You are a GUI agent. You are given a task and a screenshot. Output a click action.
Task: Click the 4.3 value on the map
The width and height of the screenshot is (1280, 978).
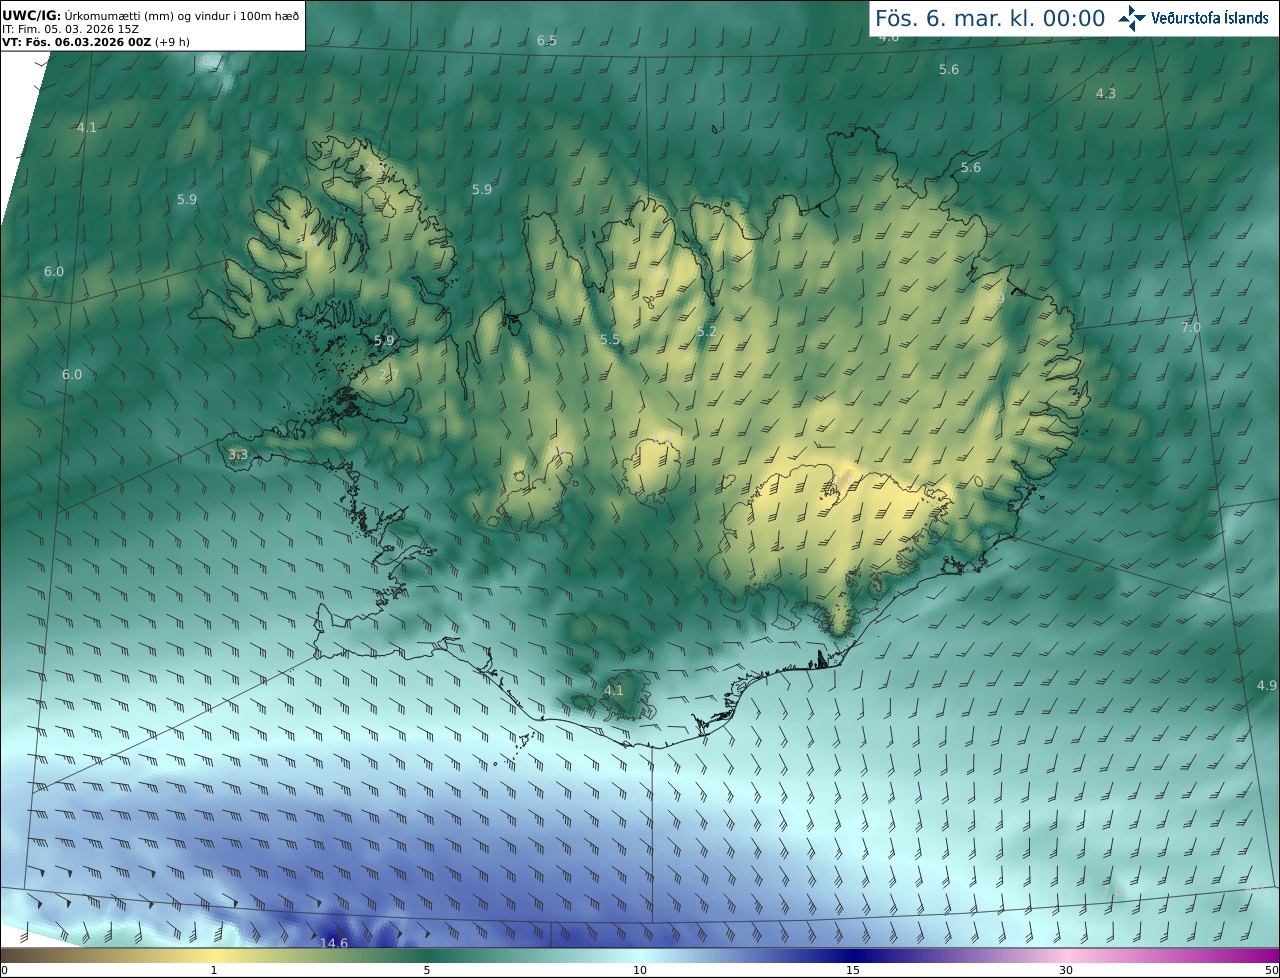point(1106,94)
